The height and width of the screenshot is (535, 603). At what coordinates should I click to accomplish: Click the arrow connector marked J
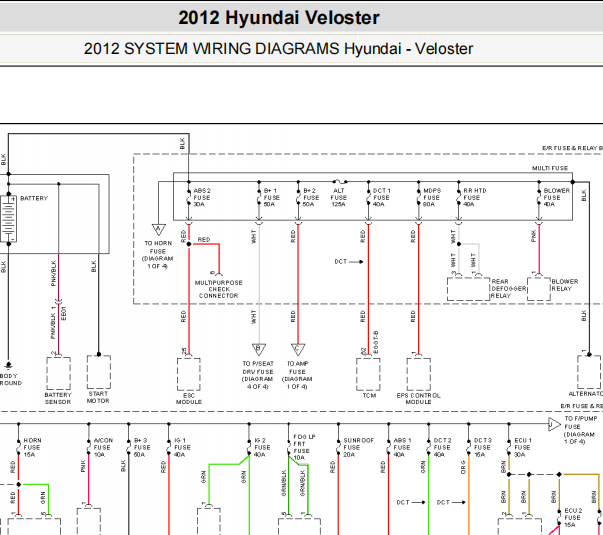[554, 424]
